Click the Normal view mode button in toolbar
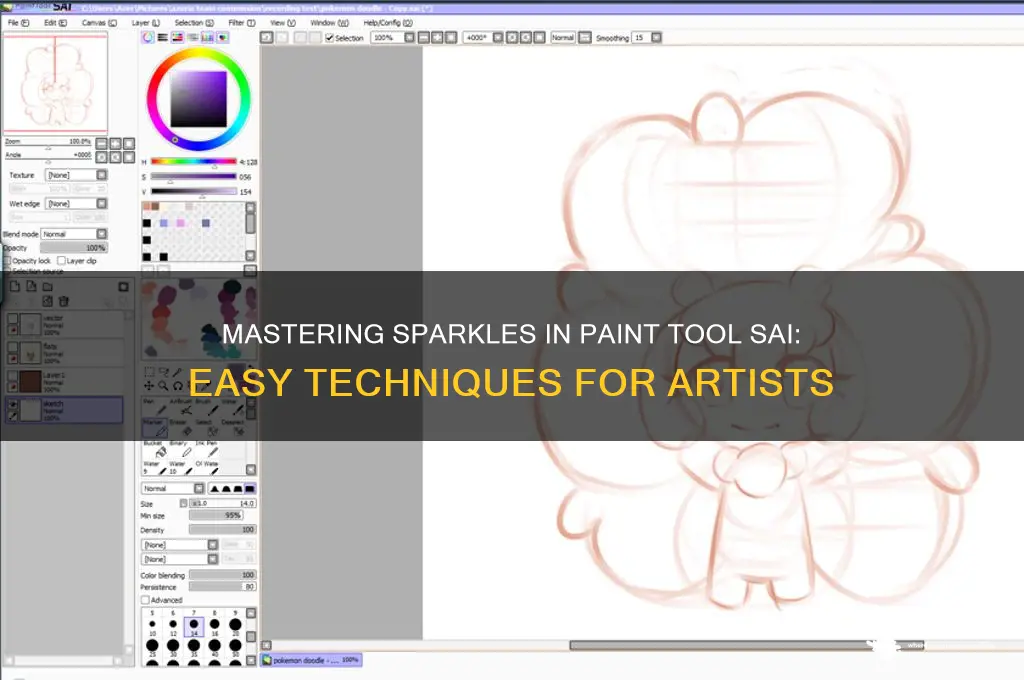Image resolution: width=1024 pixels, height=680 pixels. click(563, 38)
